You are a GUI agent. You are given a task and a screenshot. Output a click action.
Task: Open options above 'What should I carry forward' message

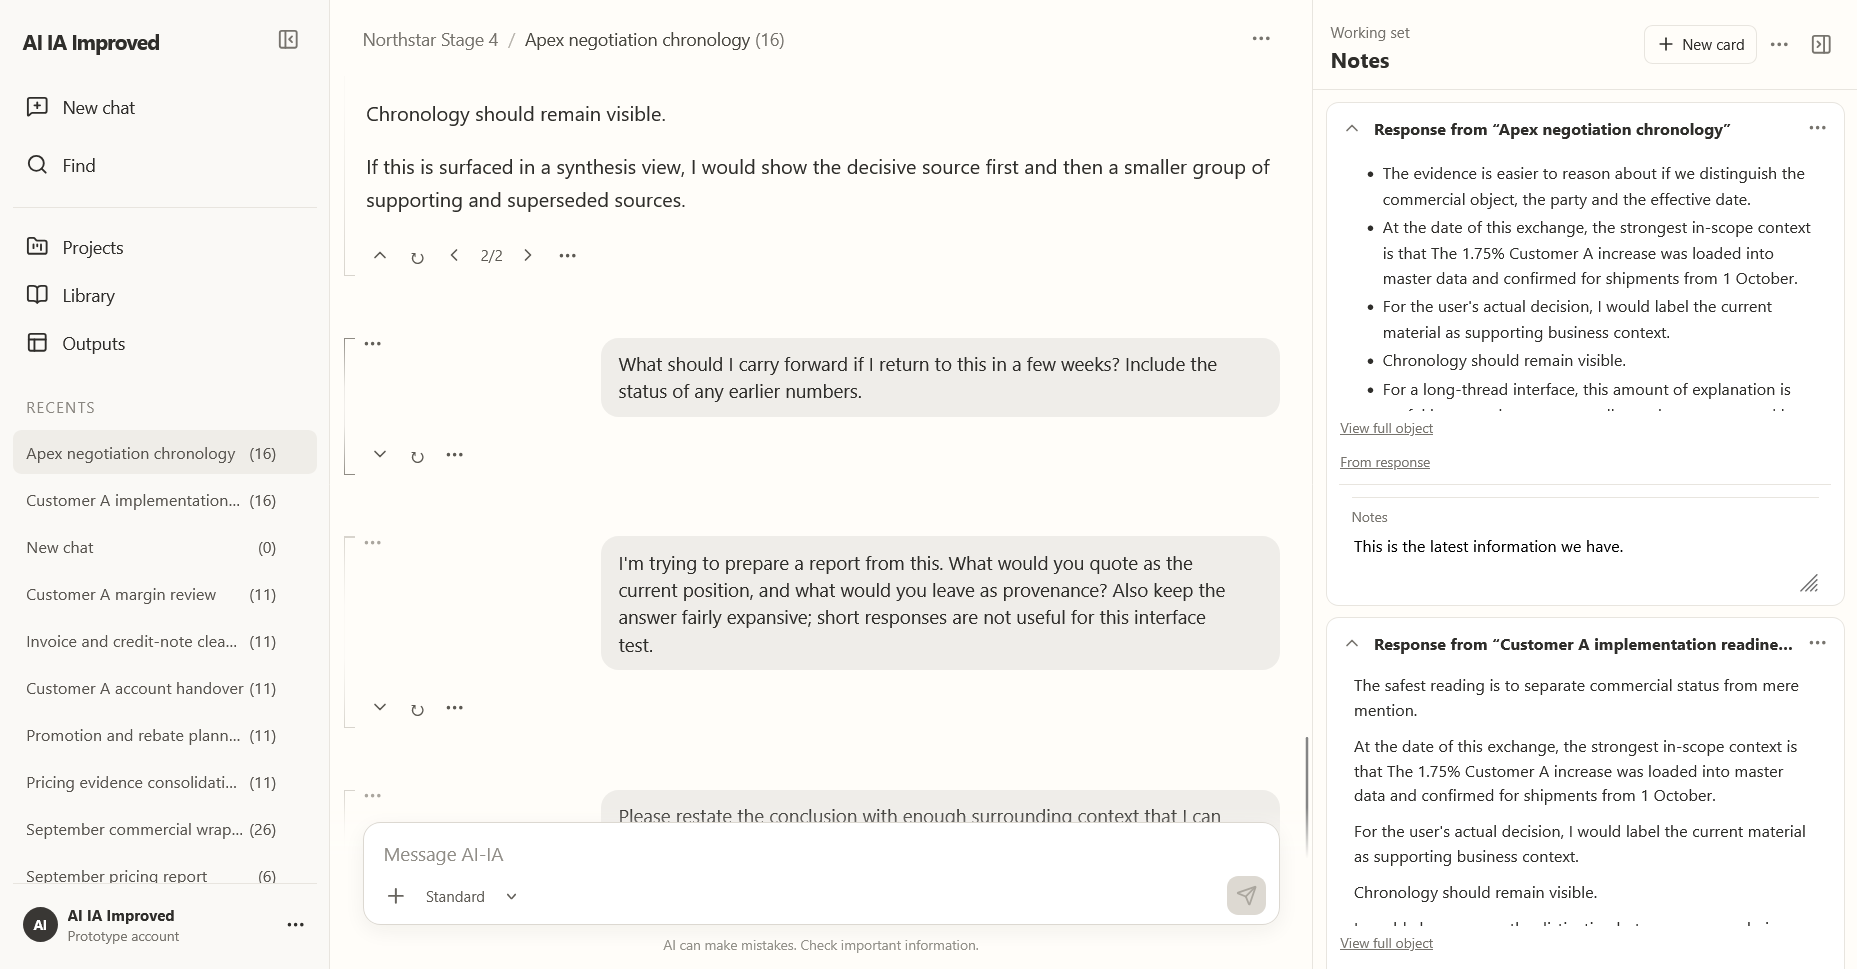[373, 343]
